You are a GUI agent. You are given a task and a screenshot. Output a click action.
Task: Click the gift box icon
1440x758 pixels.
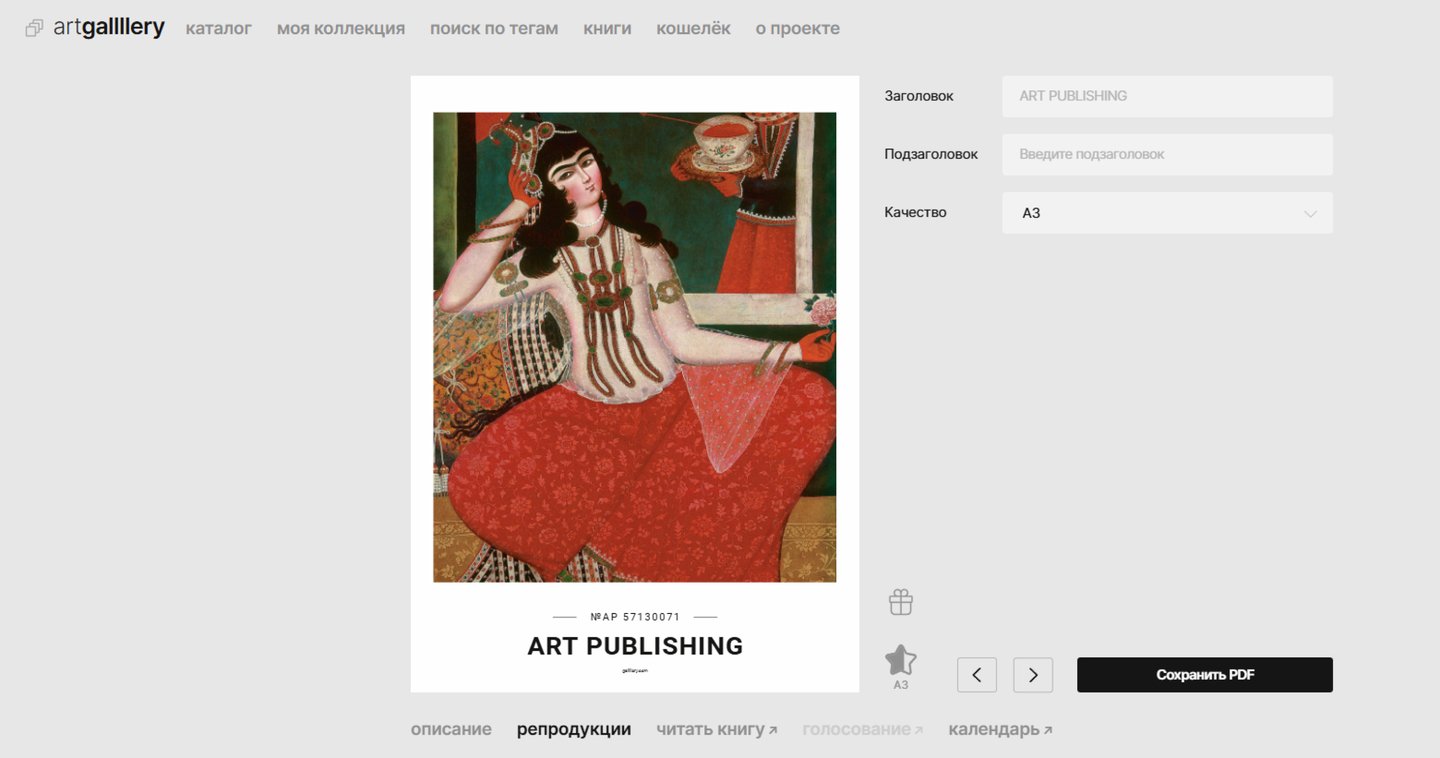900,602
